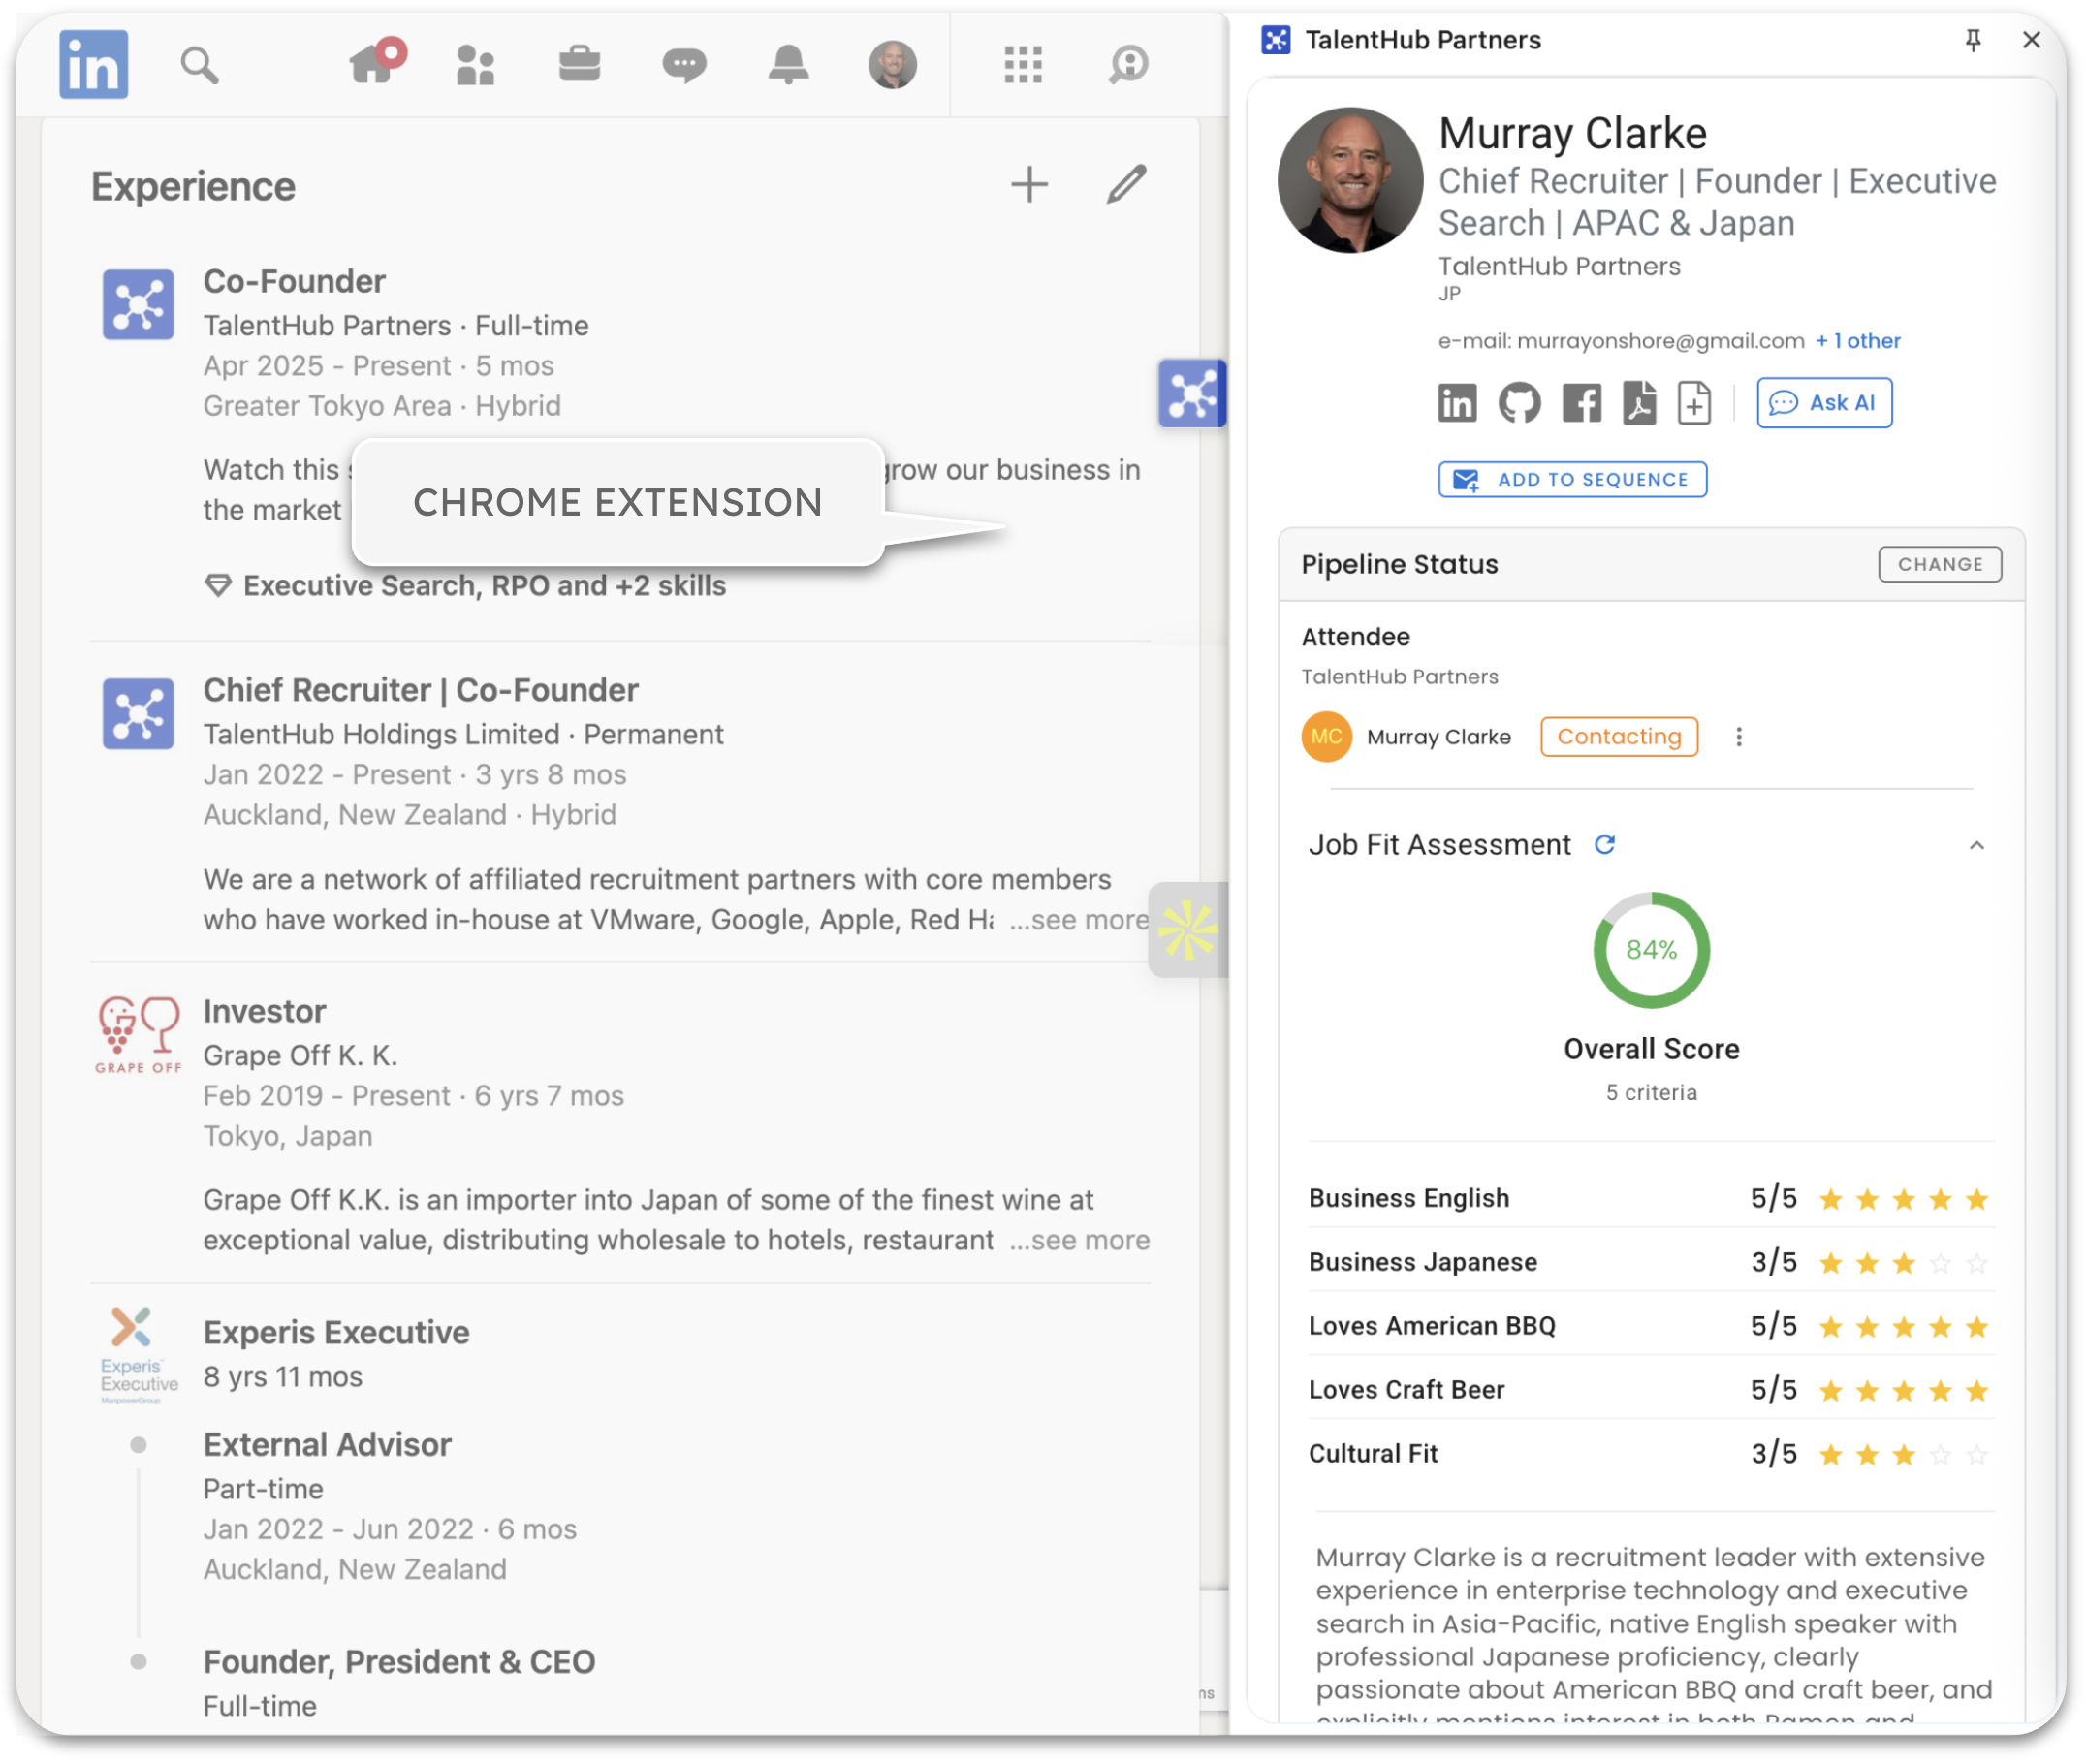This screenshot has width=2086, height=1764.
Task: Refresh the Job Fit Assessment
Action: pyautogui.click(x=1605, y=845)
